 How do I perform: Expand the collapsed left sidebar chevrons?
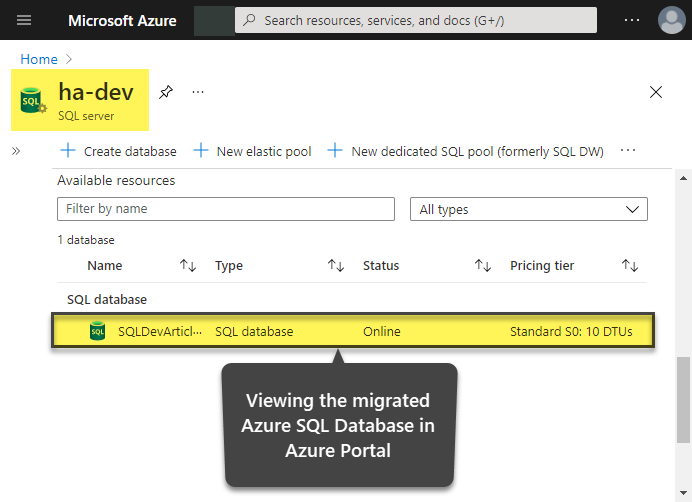[16, 151]
